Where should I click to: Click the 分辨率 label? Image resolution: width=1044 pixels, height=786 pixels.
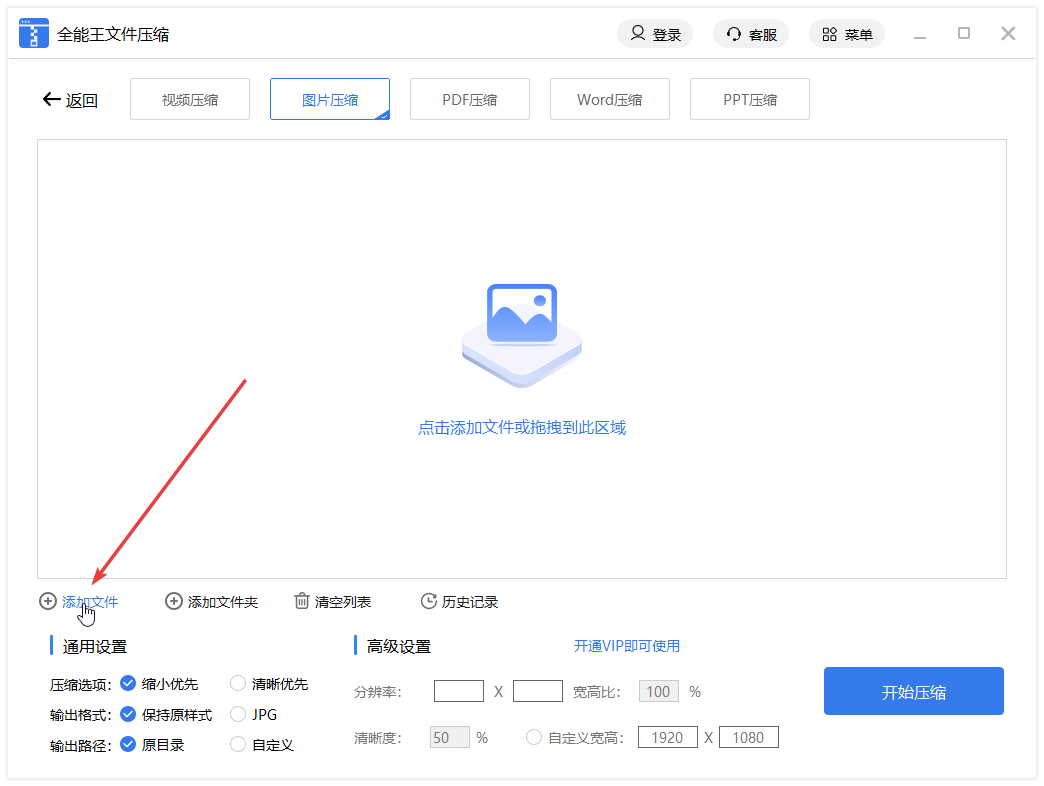(x=378, y=692)
